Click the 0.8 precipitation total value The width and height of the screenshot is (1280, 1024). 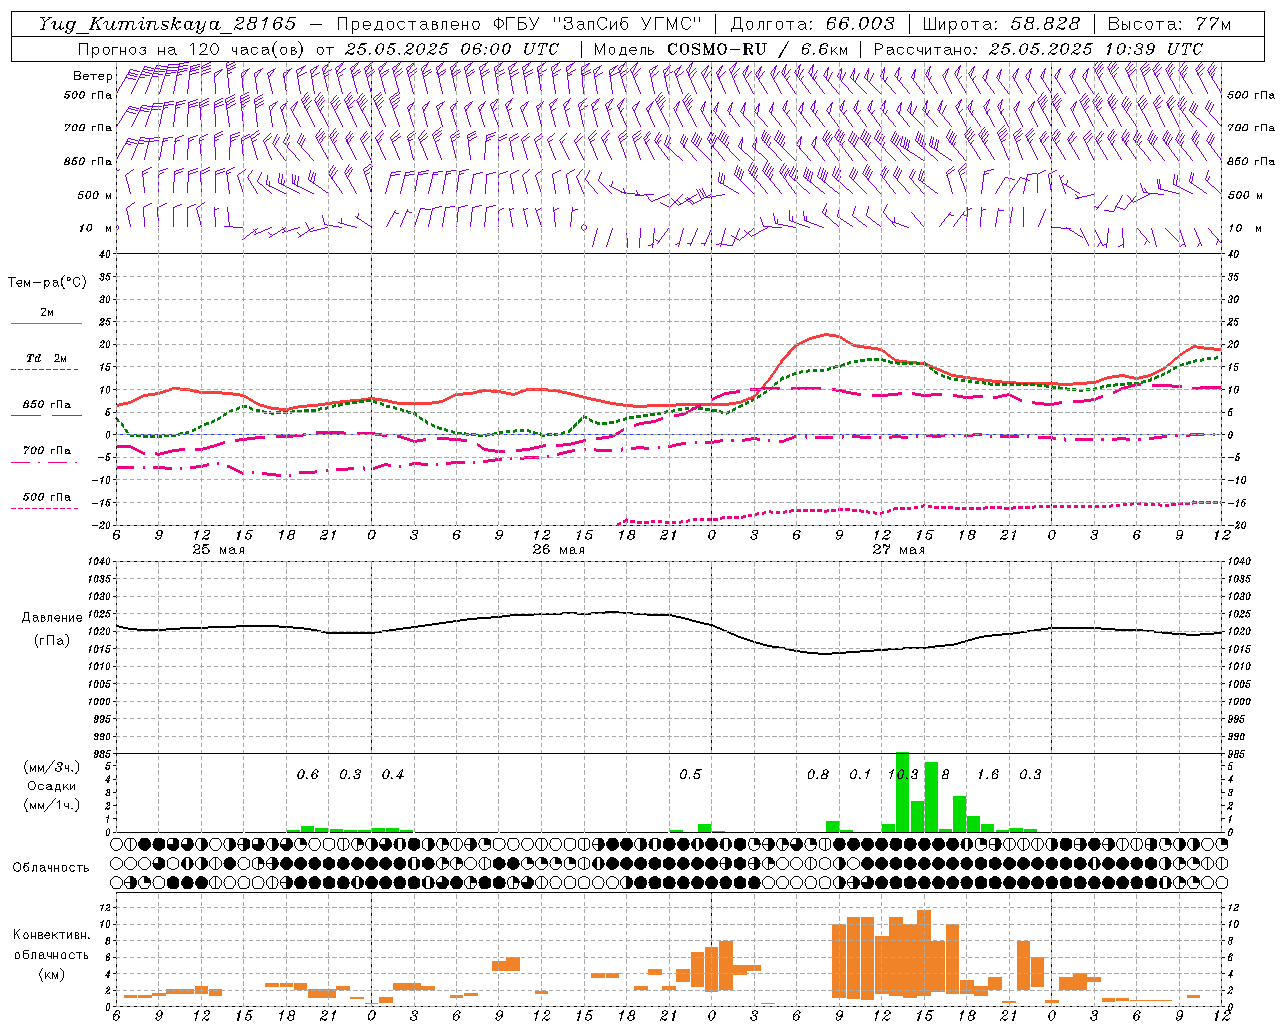pyautogui.click(x=818, y=774)
